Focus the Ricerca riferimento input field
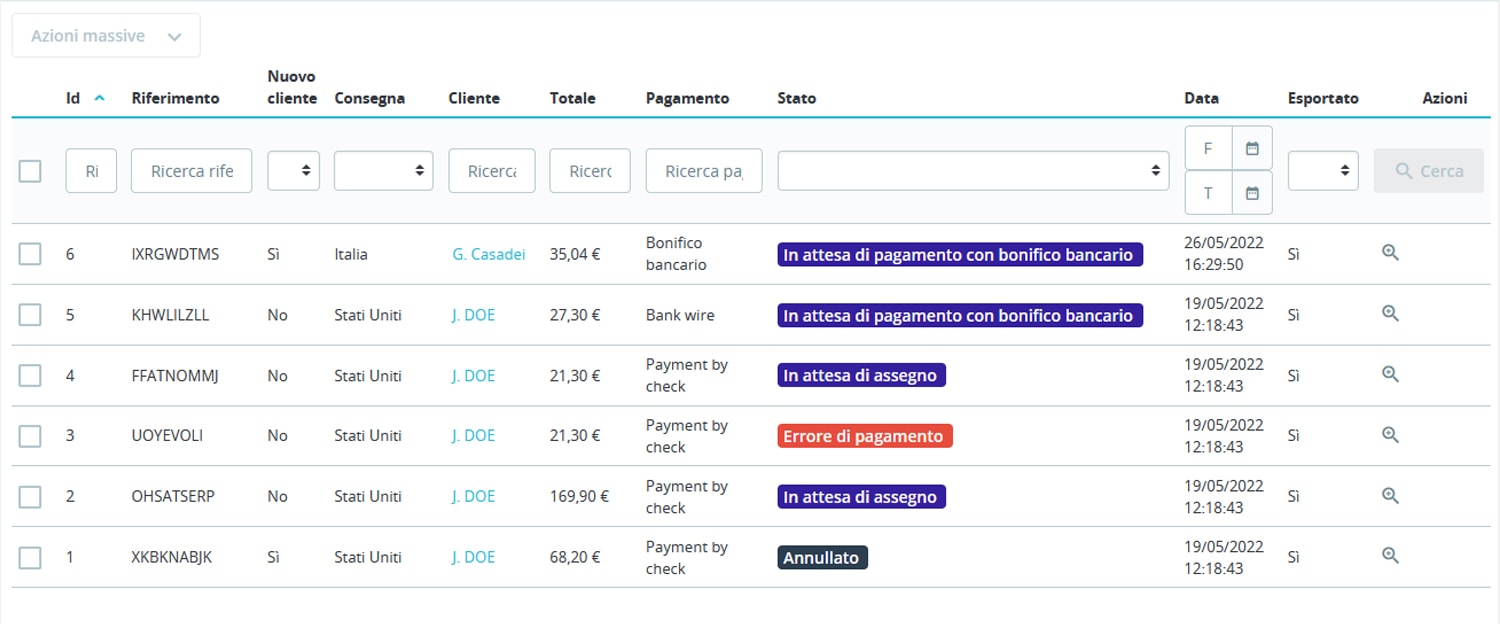 point(191,171)
